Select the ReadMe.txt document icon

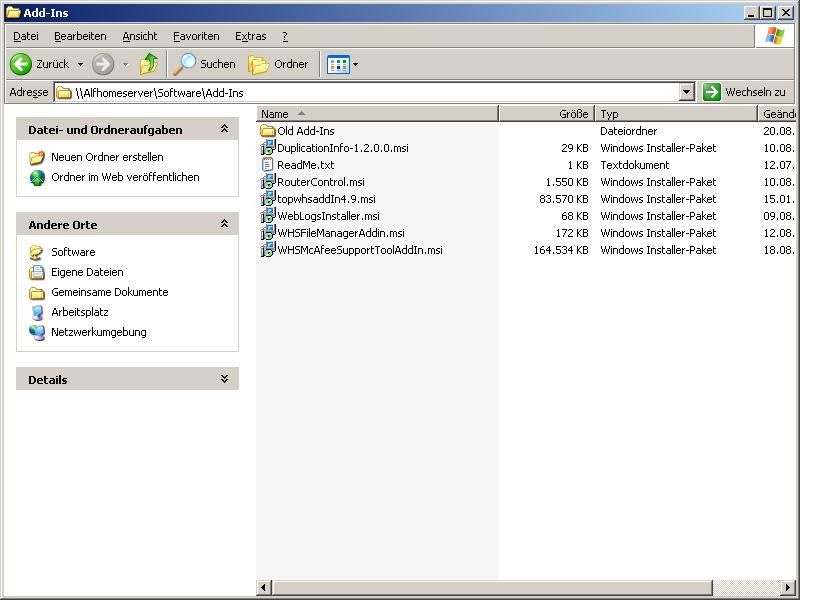[x=267, y=165]
